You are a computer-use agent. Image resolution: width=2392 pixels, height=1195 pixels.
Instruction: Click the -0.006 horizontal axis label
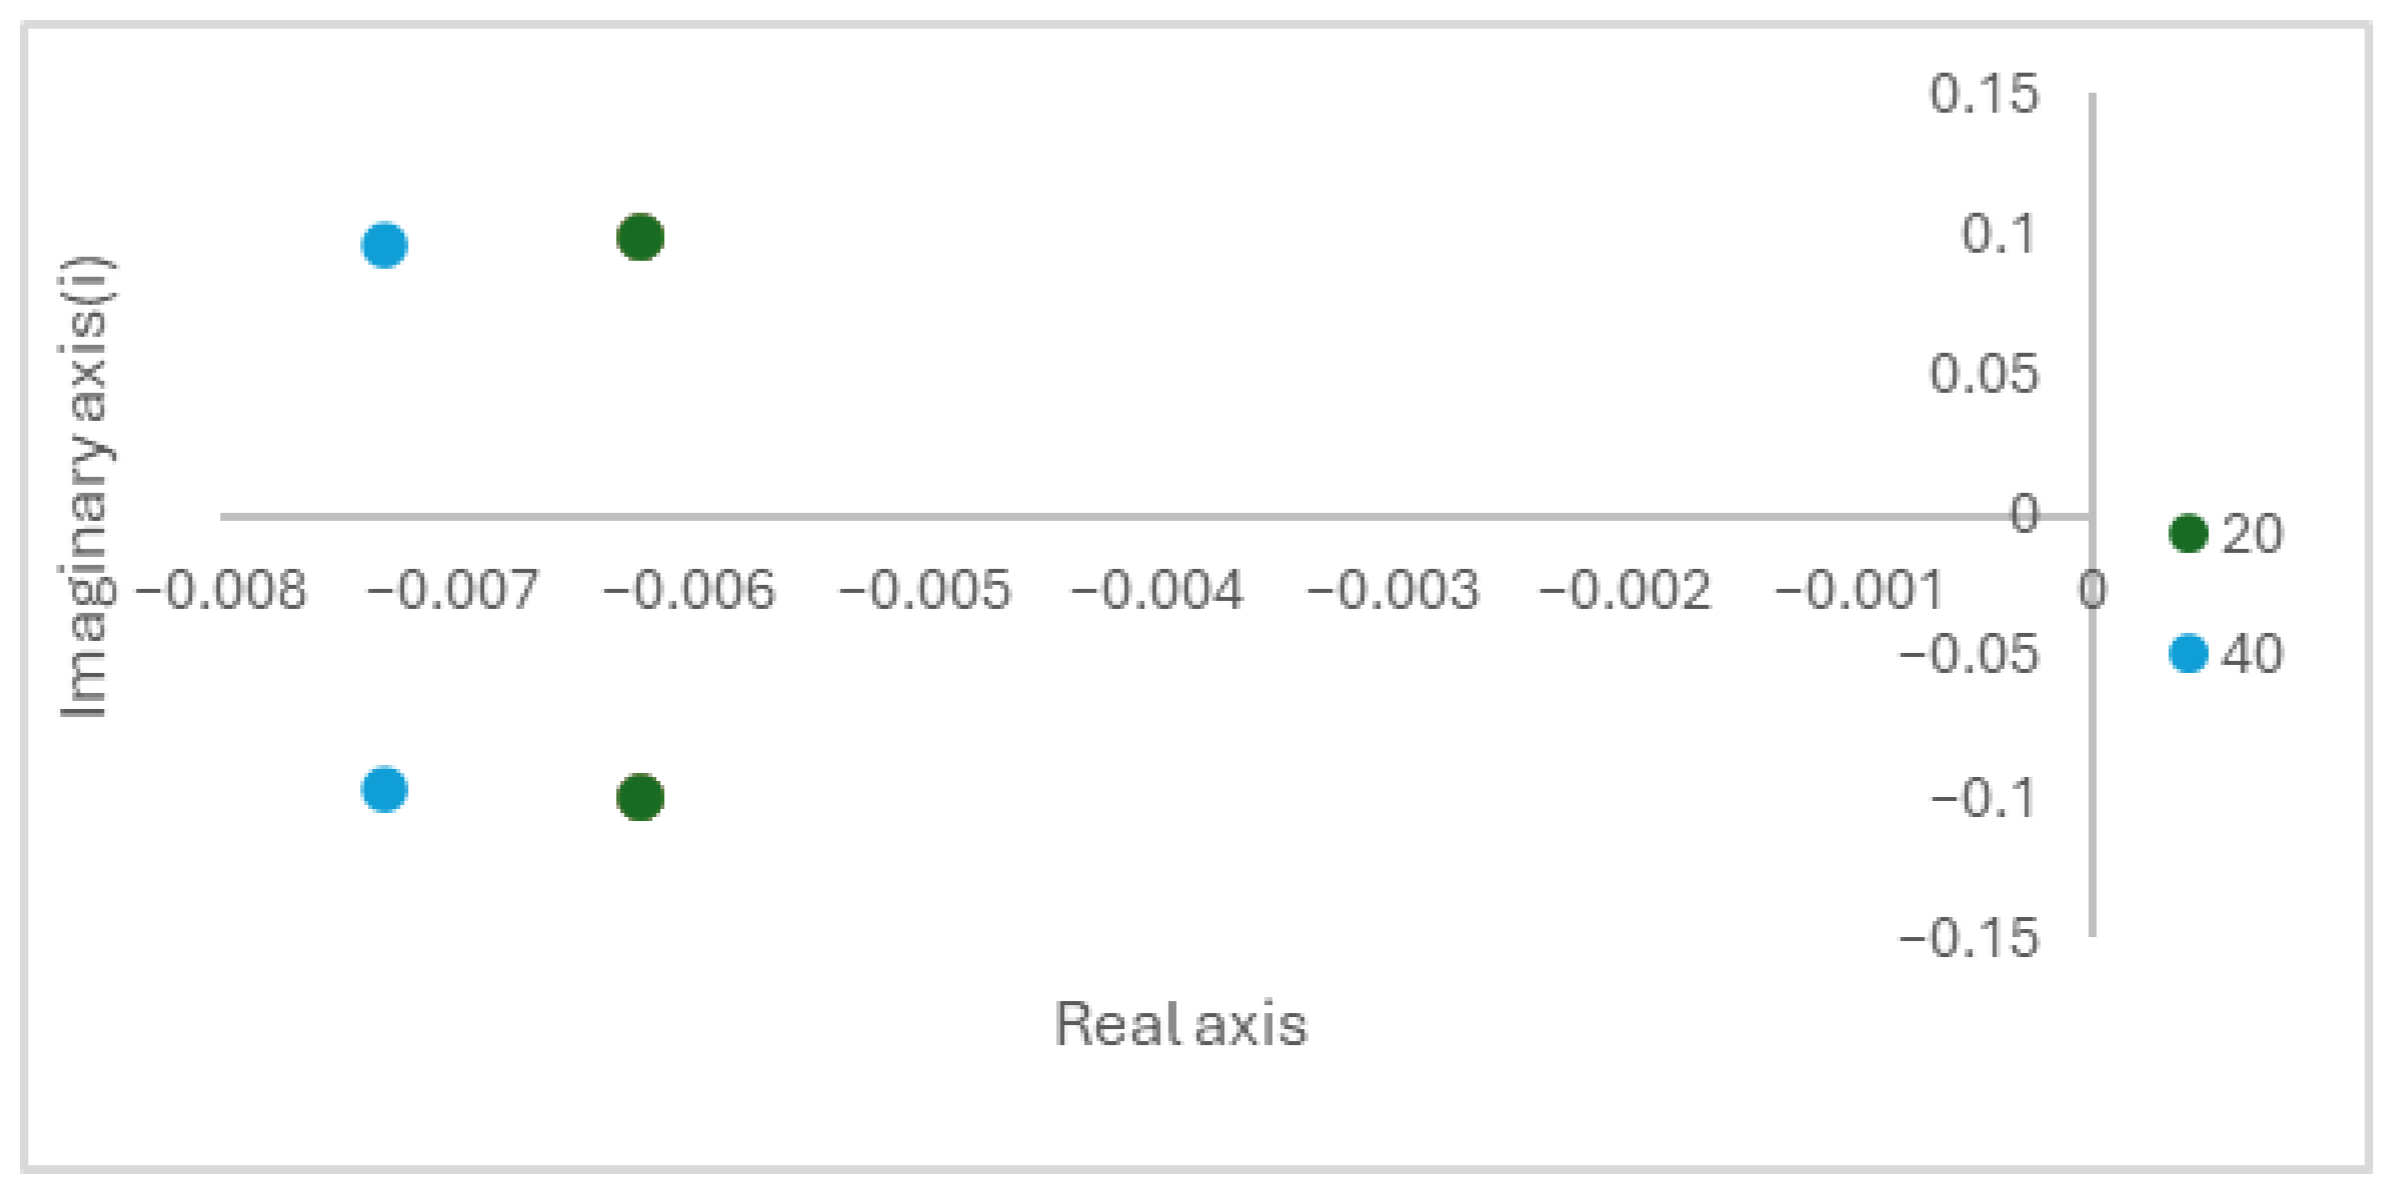pos(689,590)
